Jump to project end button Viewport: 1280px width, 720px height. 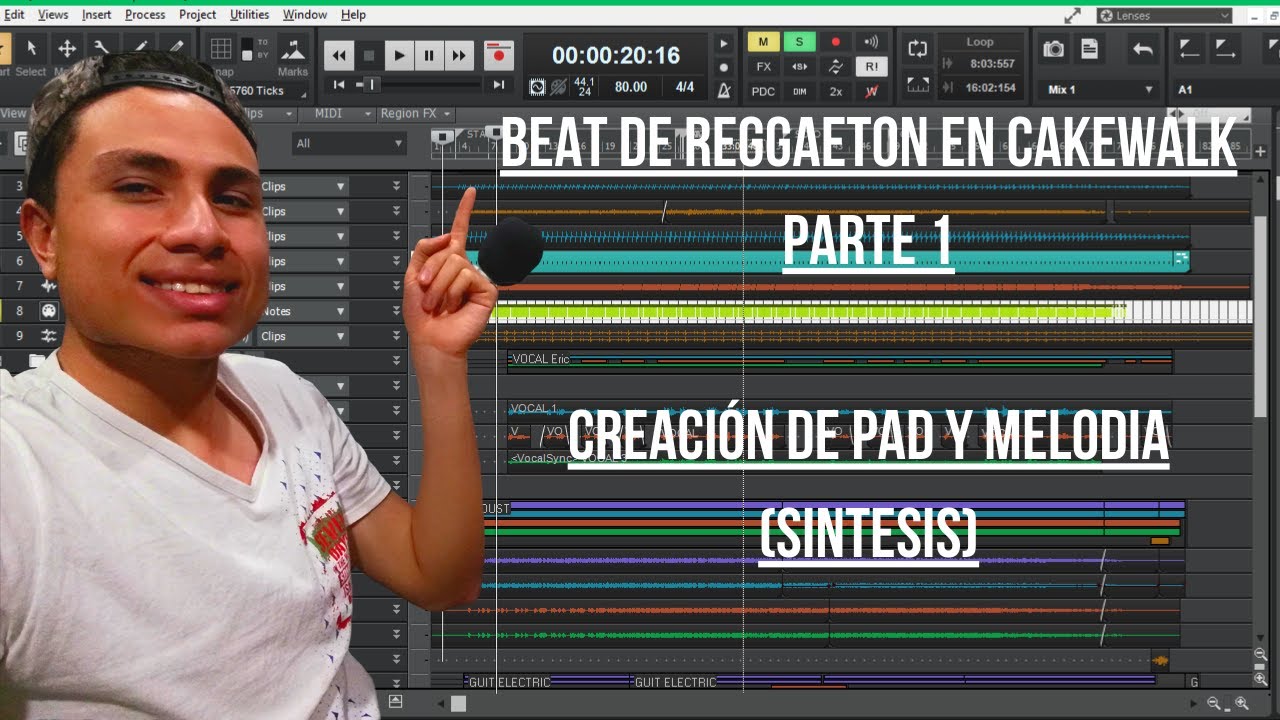coord(498,86)
